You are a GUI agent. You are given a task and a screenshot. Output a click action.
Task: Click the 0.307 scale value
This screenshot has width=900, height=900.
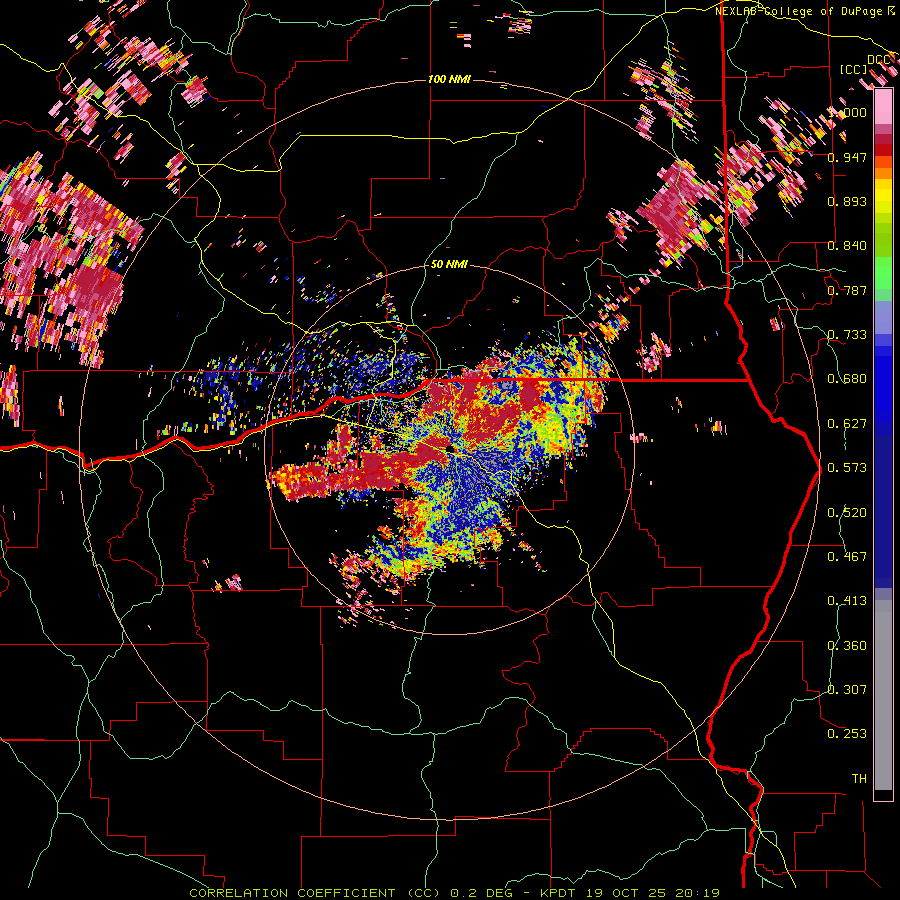point(847,689)
